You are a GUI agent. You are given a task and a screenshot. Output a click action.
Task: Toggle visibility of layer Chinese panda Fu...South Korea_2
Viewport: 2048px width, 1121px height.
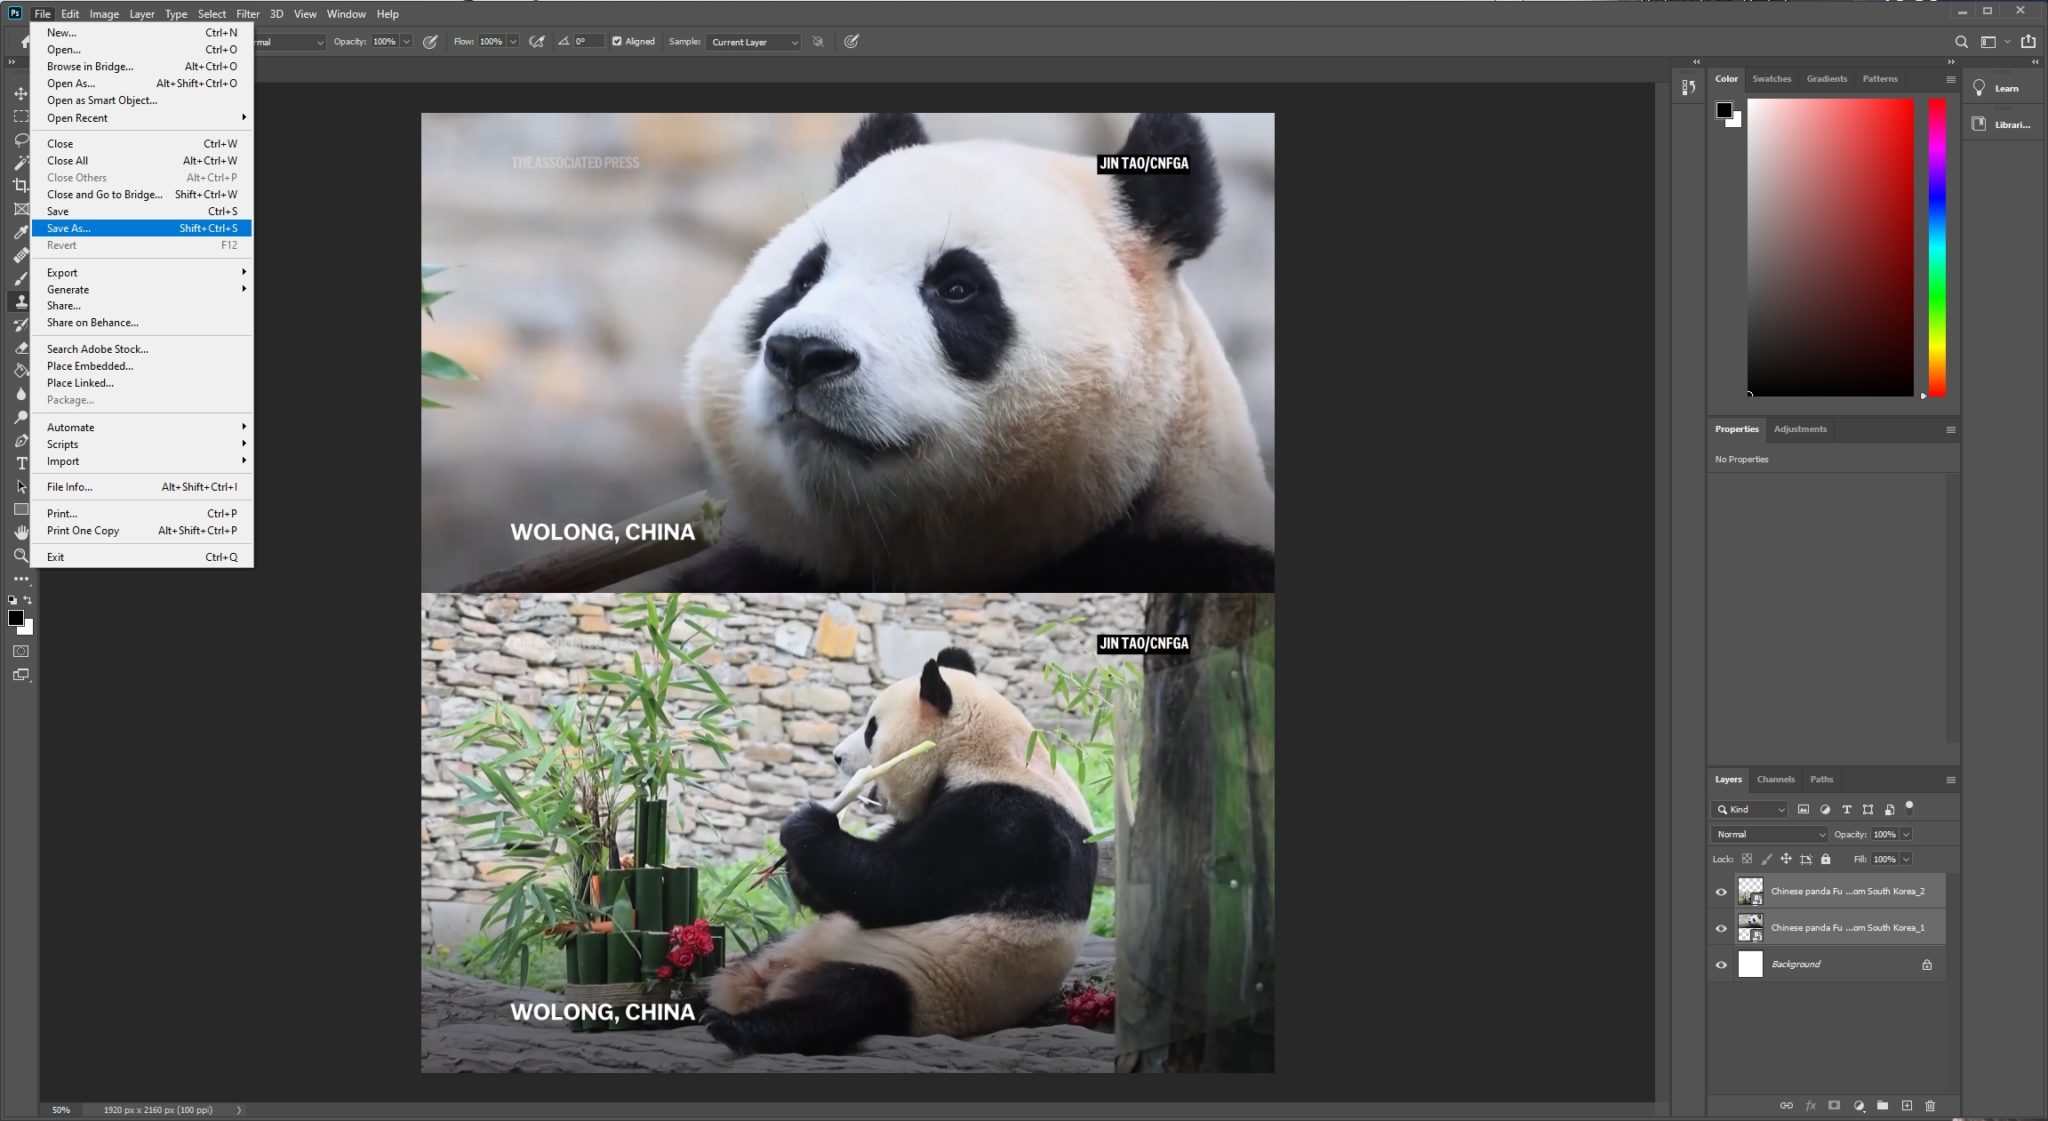[x=1722, y=891]
